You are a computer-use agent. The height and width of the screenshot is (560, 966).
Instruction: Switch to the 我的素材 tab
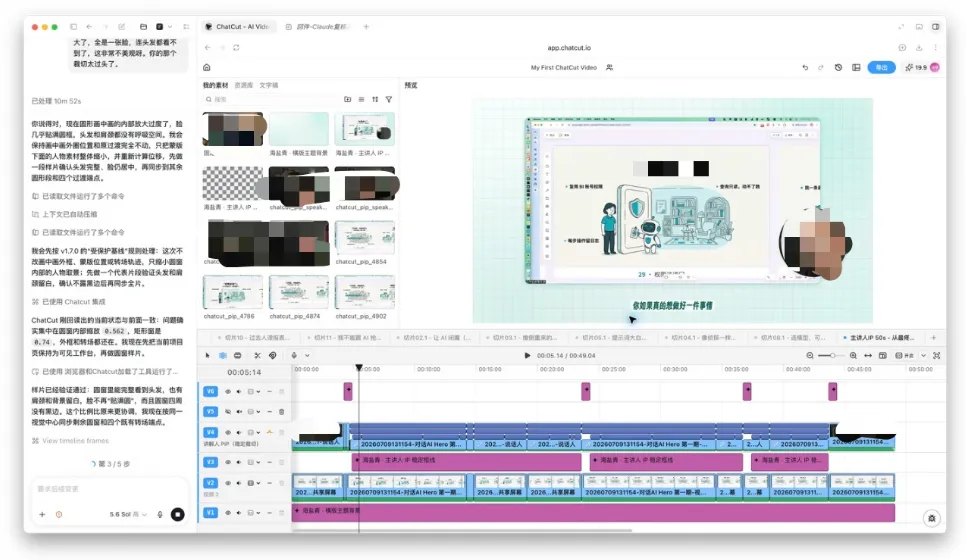tap(215, 85)
